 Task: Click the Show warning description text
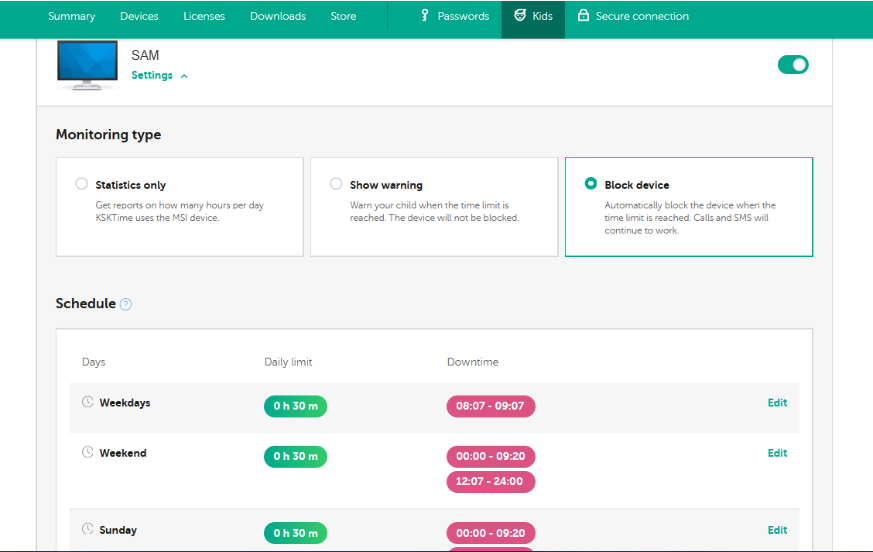[x=434, y=212]
